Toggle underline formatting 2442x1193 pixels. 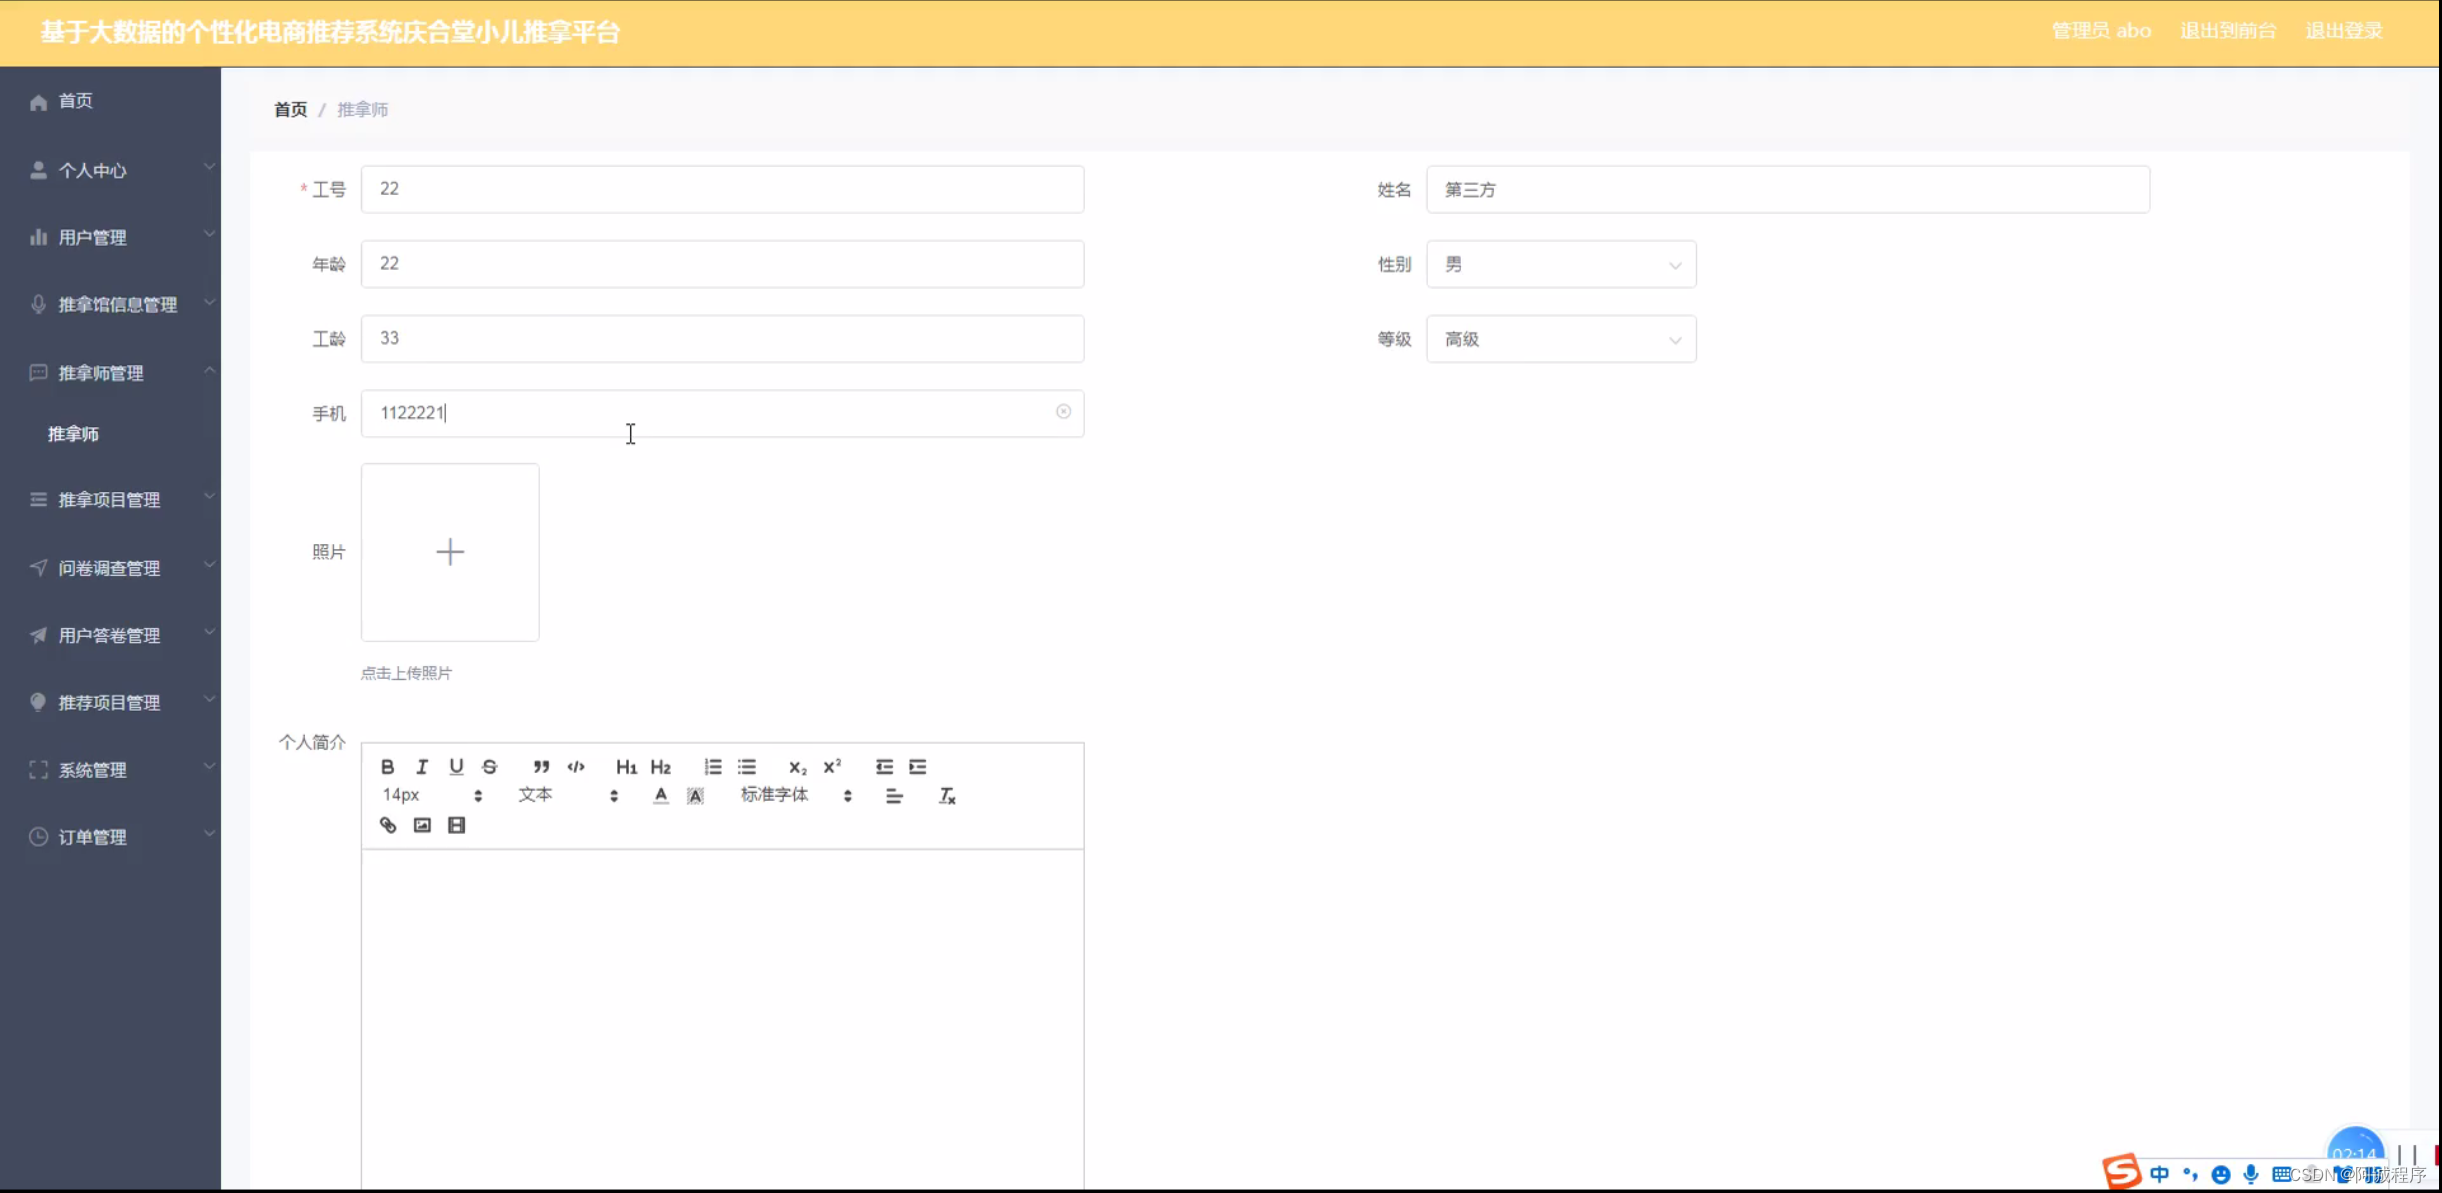[456, 766]
